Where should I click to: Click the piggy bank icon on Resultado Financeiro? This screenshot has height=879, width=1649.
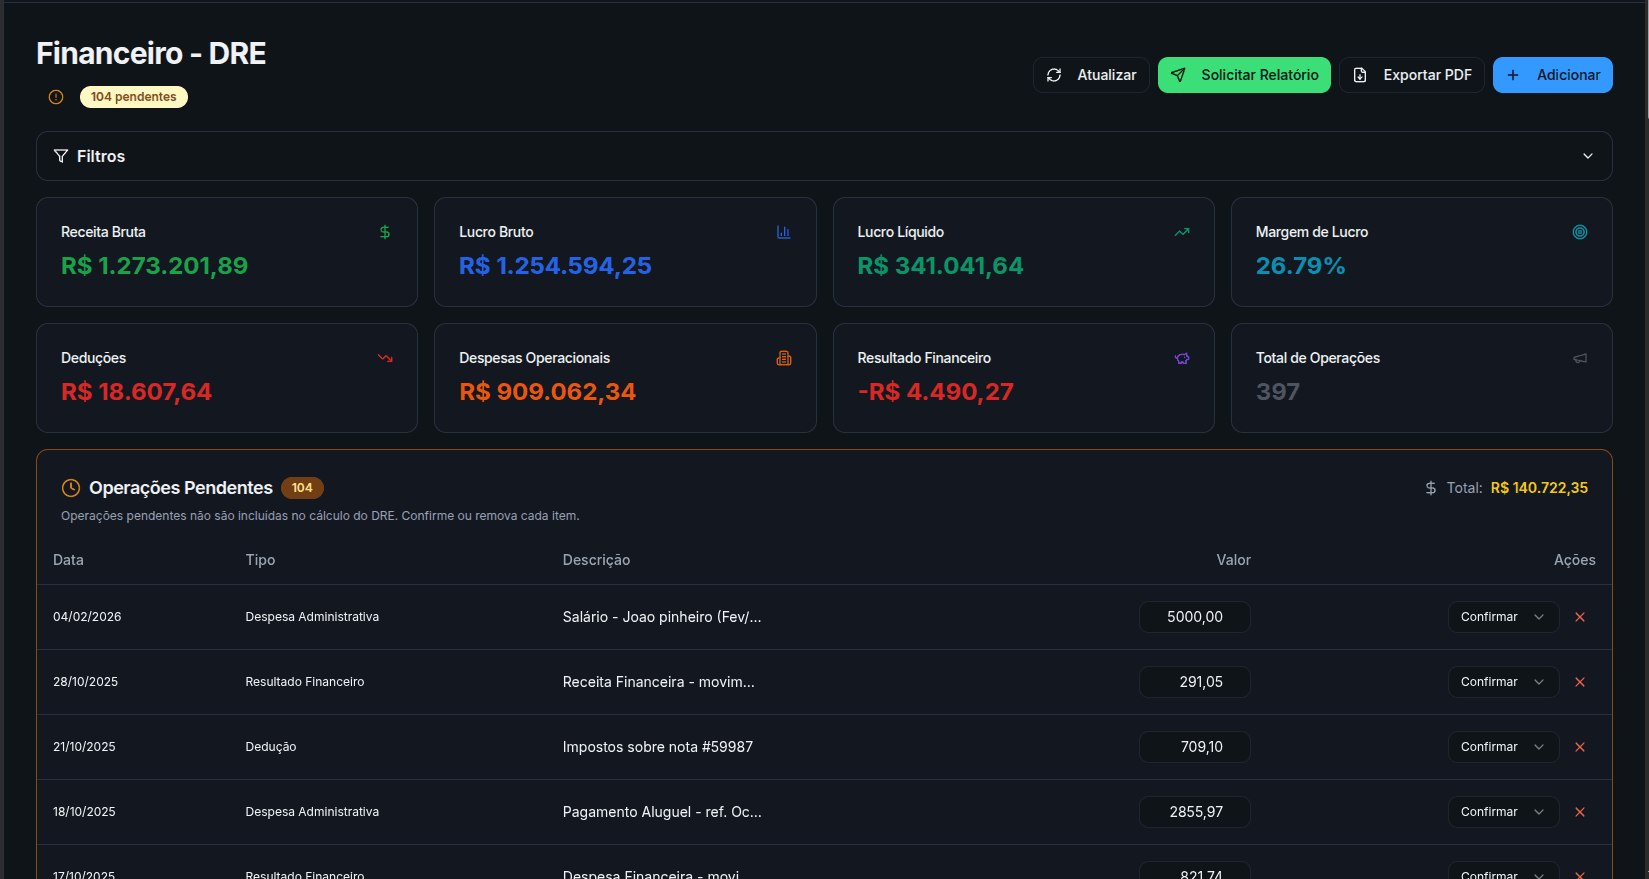(1182, 358)
